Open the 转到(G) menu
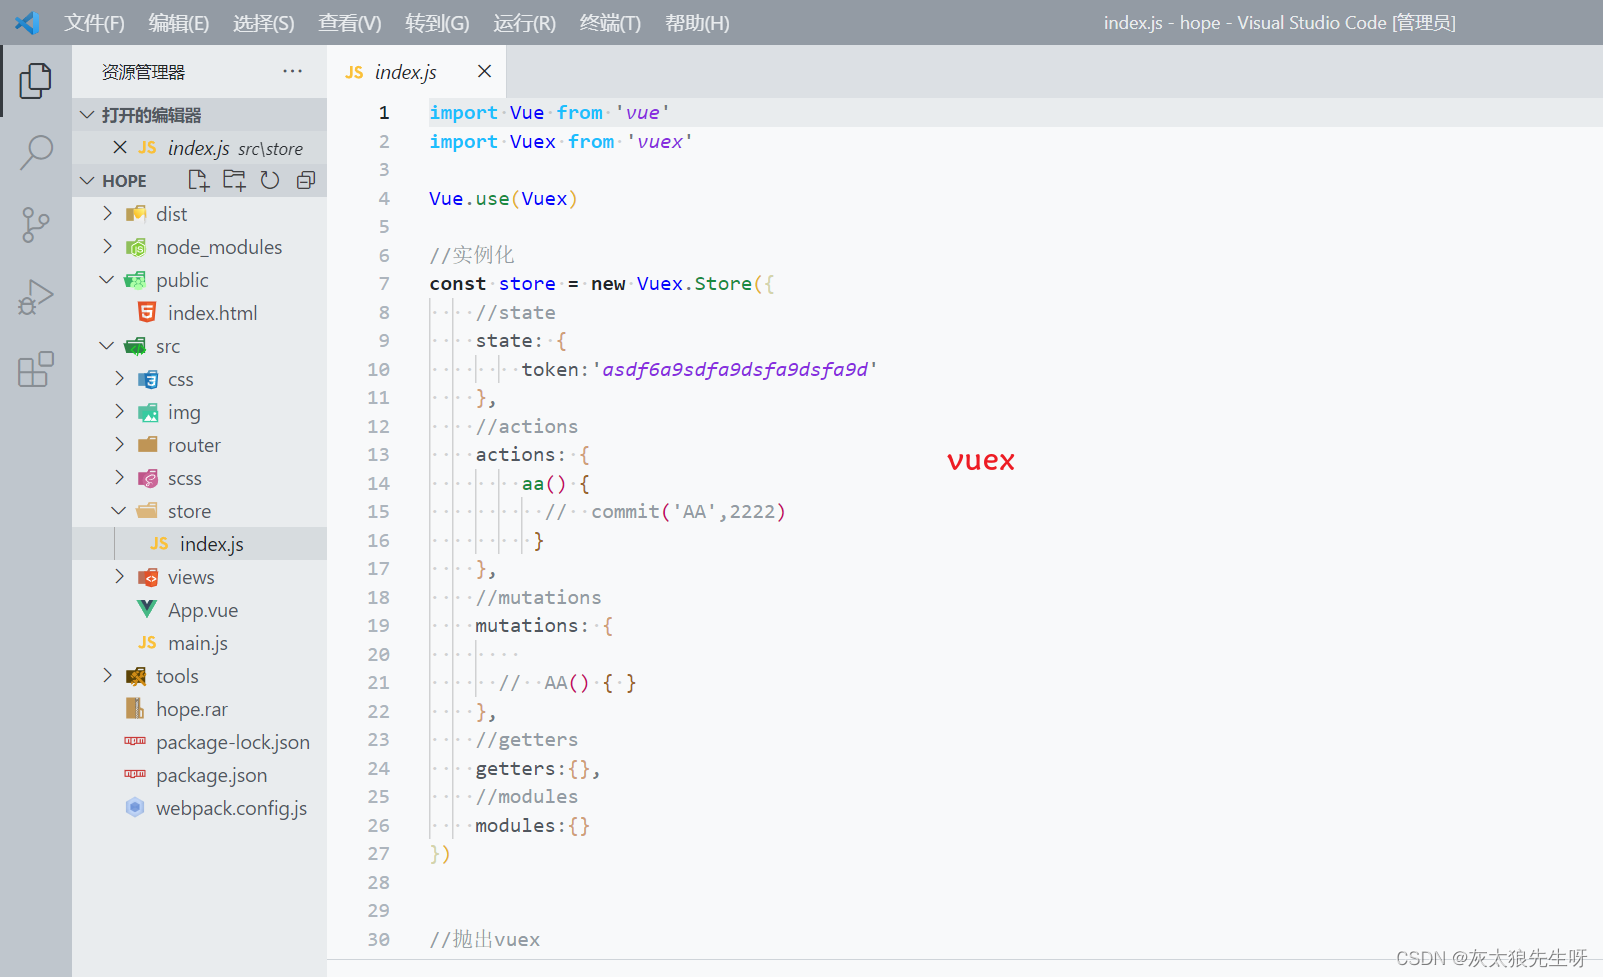 pos(437,23)
